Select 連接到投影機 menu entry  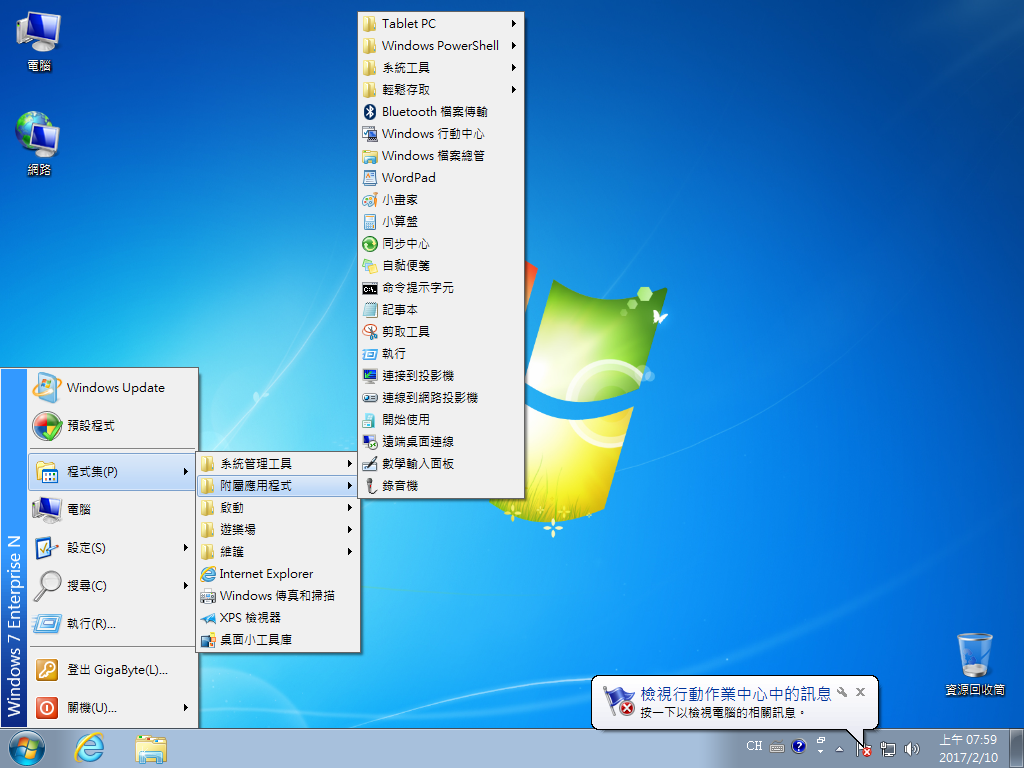tap(441, 376)
